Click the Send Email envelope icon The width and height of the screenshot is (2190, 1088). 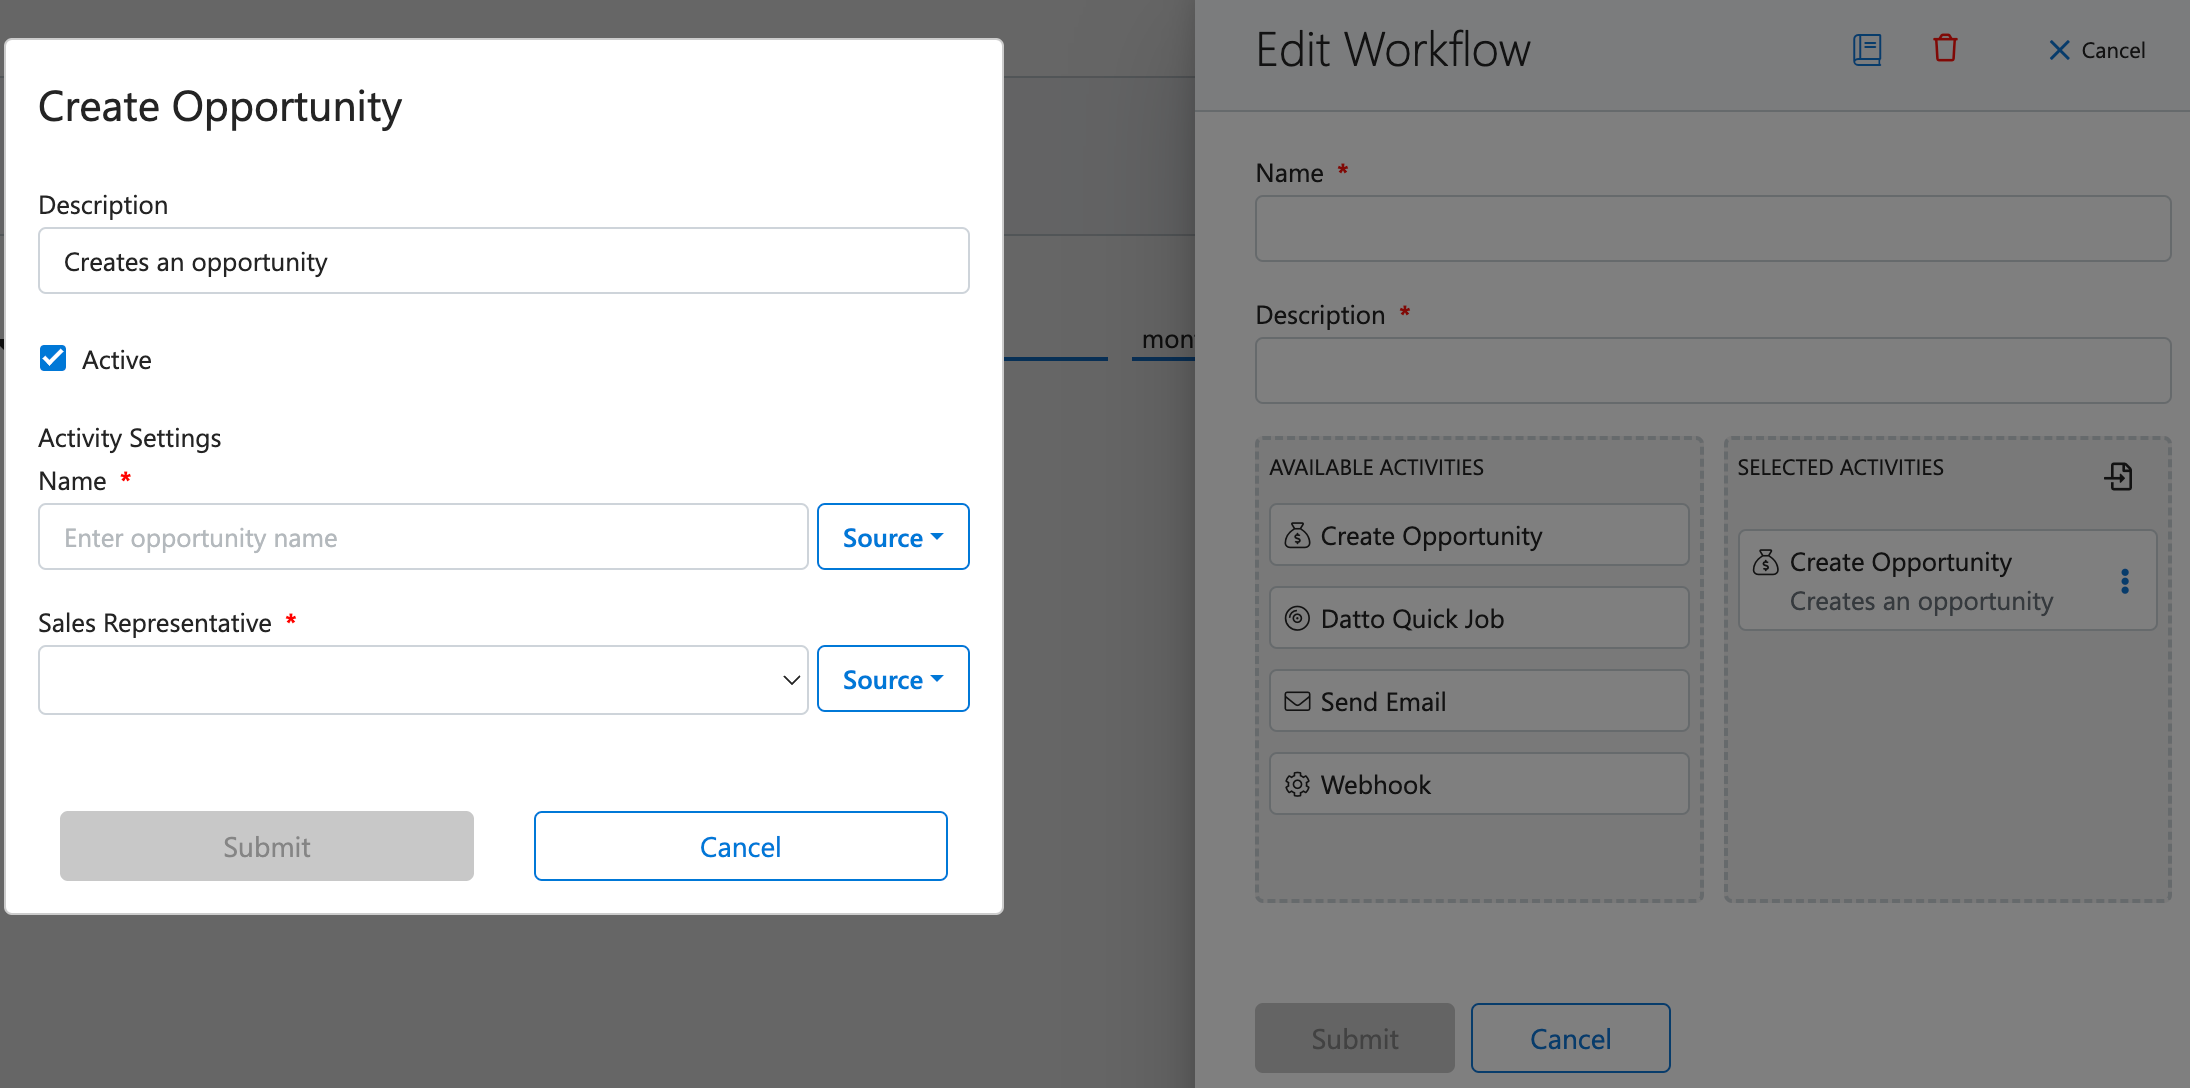coord(1297,701)
